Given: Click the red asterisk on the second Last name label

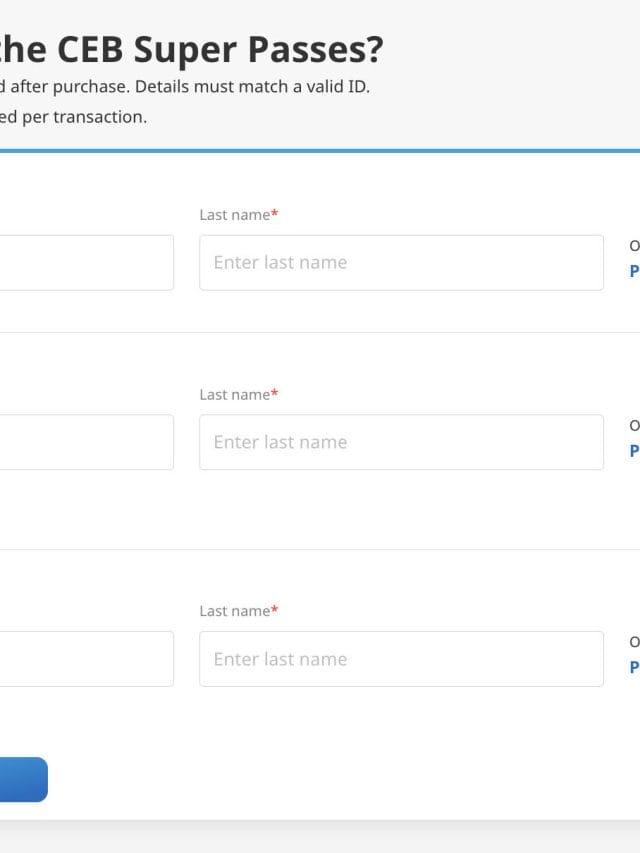Looking at the screenshot, I should (x=275, y=395).
